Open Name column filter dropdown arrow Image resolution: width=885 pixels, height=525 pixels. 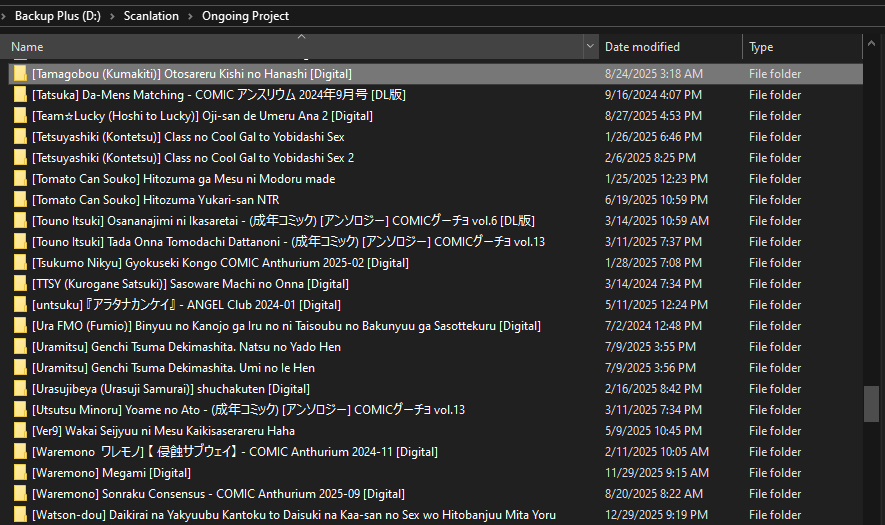[x=590, y=46]
